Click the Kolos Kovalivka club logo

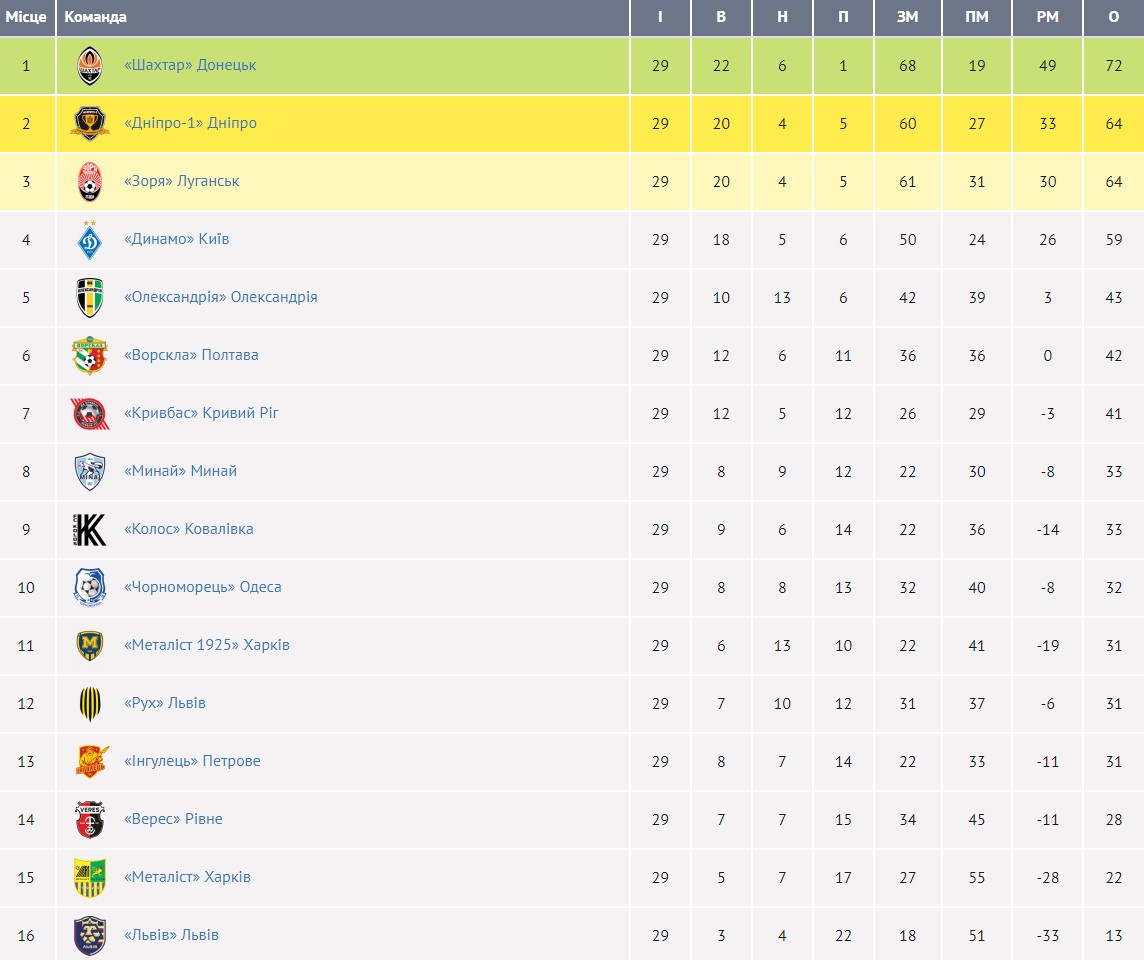coord(90,530)
